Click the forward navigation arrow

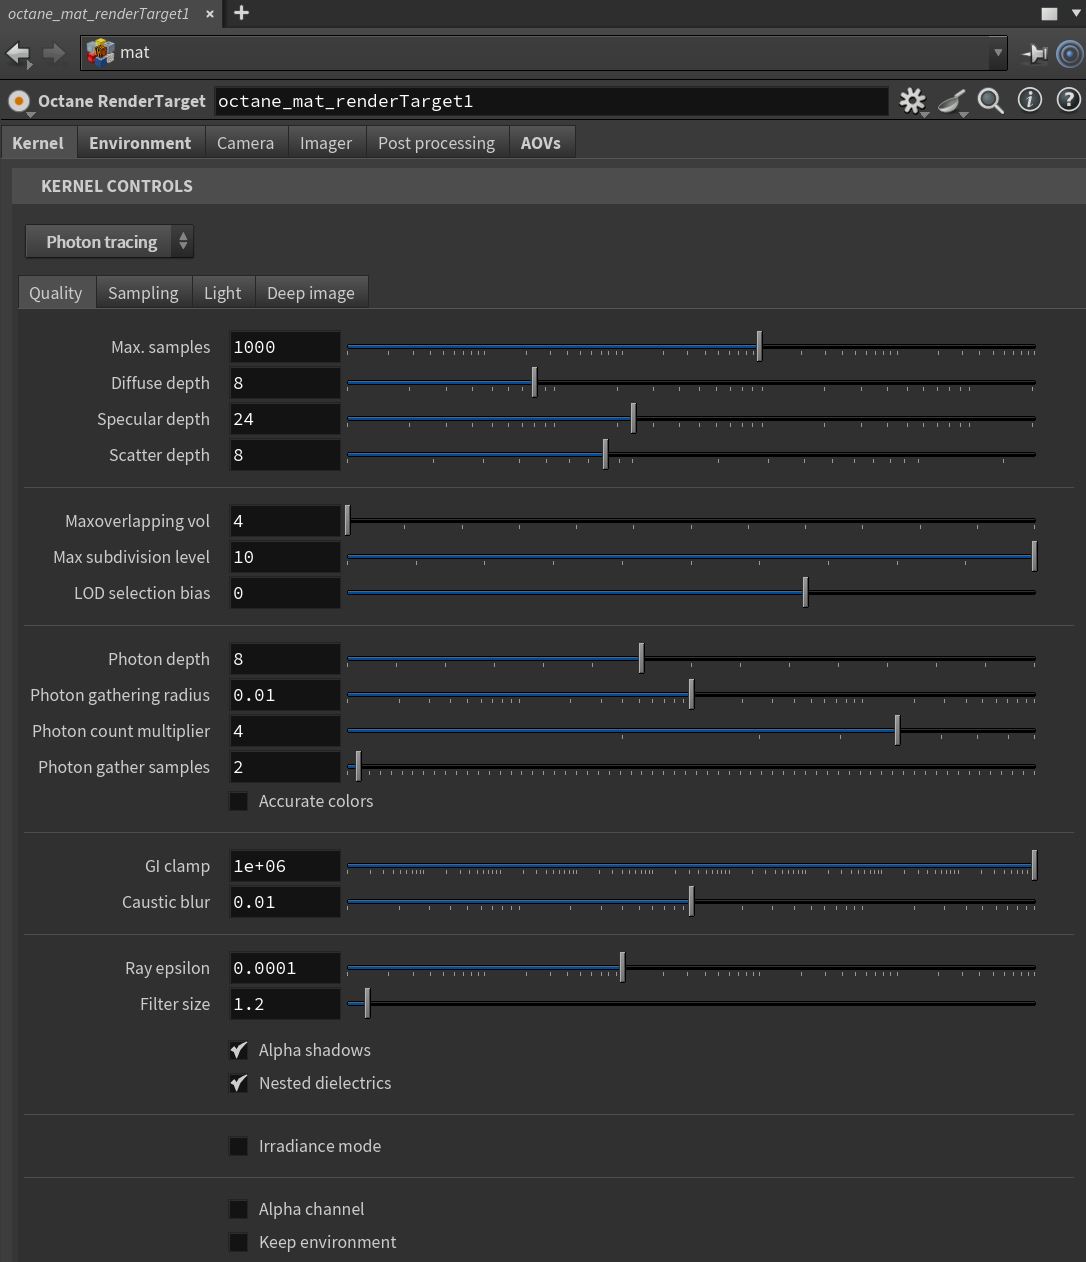pyautogui.click(x=54, y=53)
